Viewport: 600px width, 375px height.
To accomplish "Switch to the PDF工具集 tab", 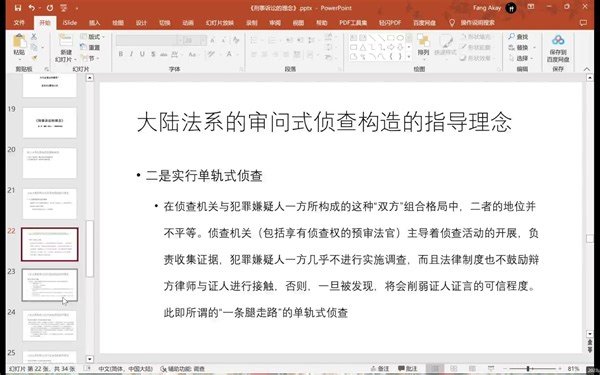I will pos(353,23).
